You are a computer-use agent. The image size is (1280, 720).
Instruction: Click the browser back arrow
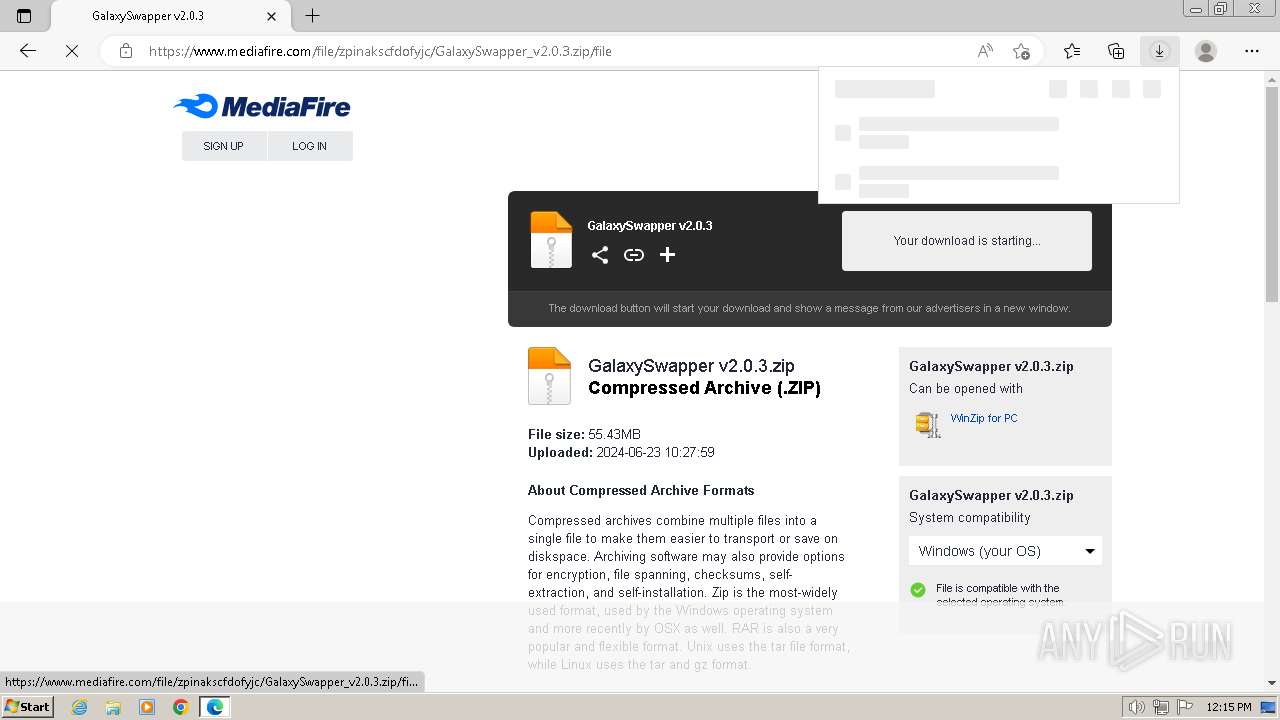point(28,51)
